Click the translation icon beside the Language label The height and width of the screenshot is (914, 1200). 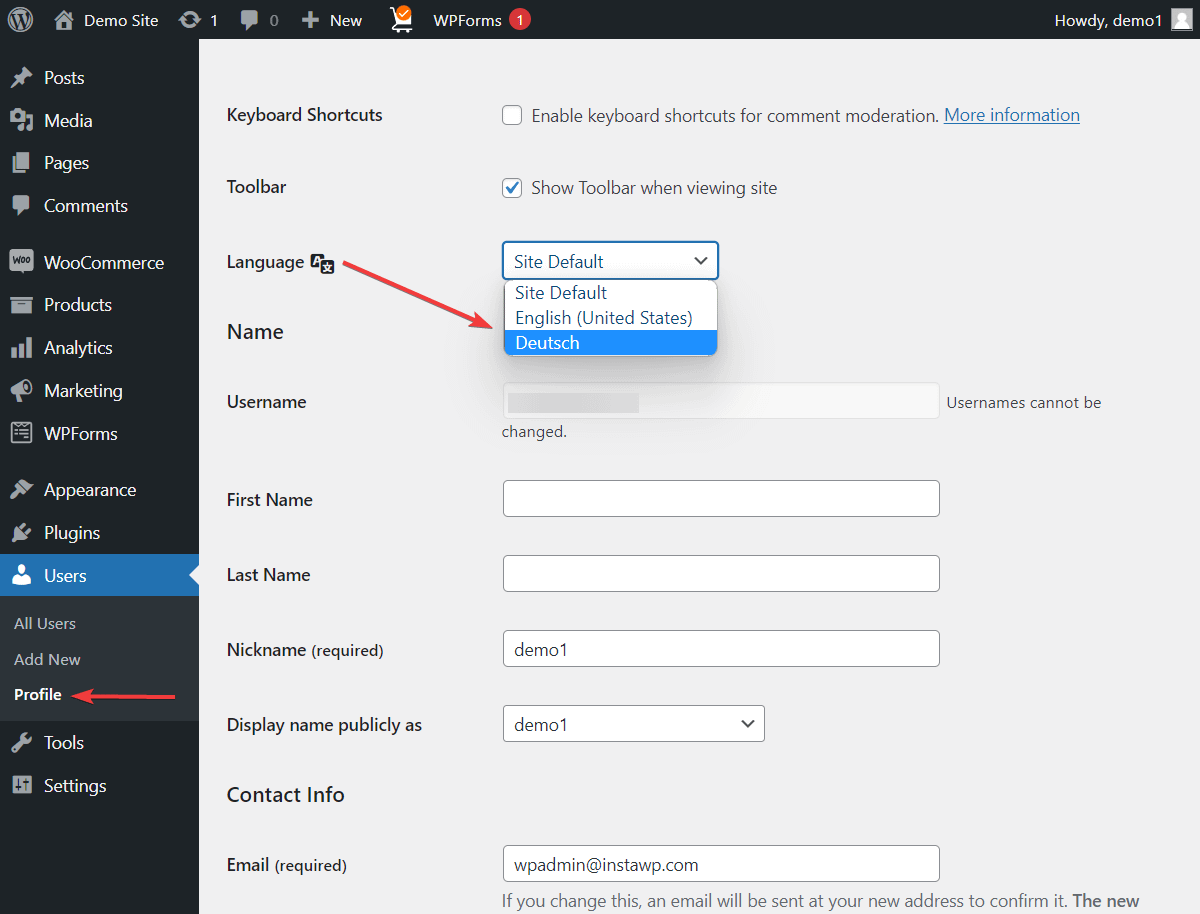321,262
